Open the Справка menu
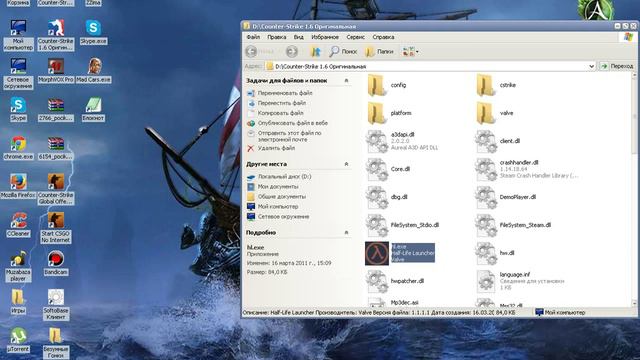 point(383,37)
